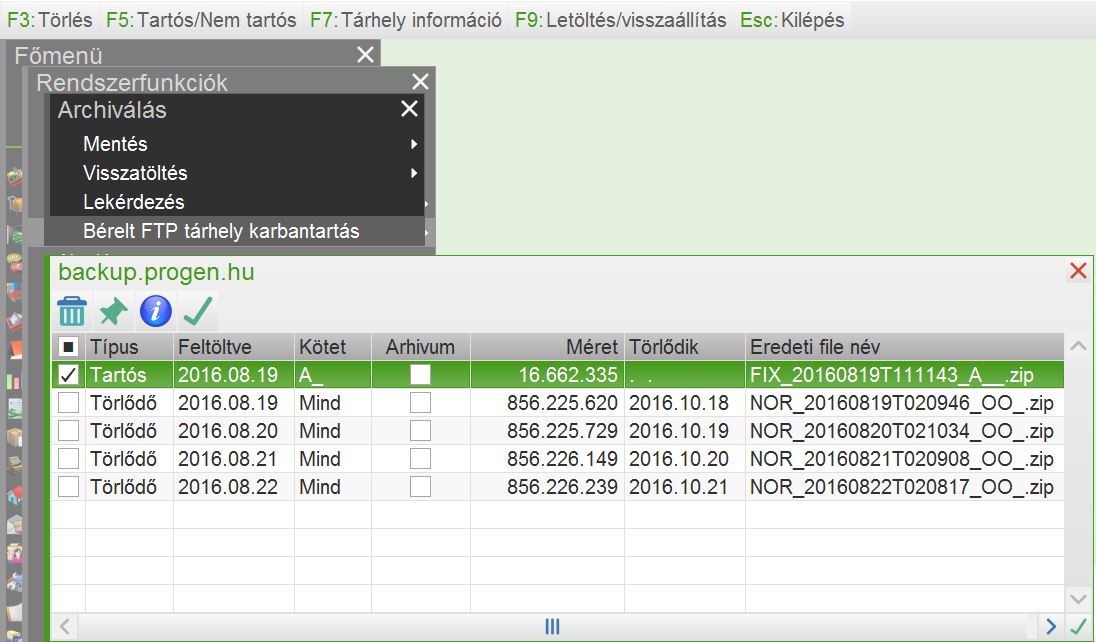Sort by the Típus column header
The width and height of the screenshot is (1096, 642).
click(x=129, y=347)
